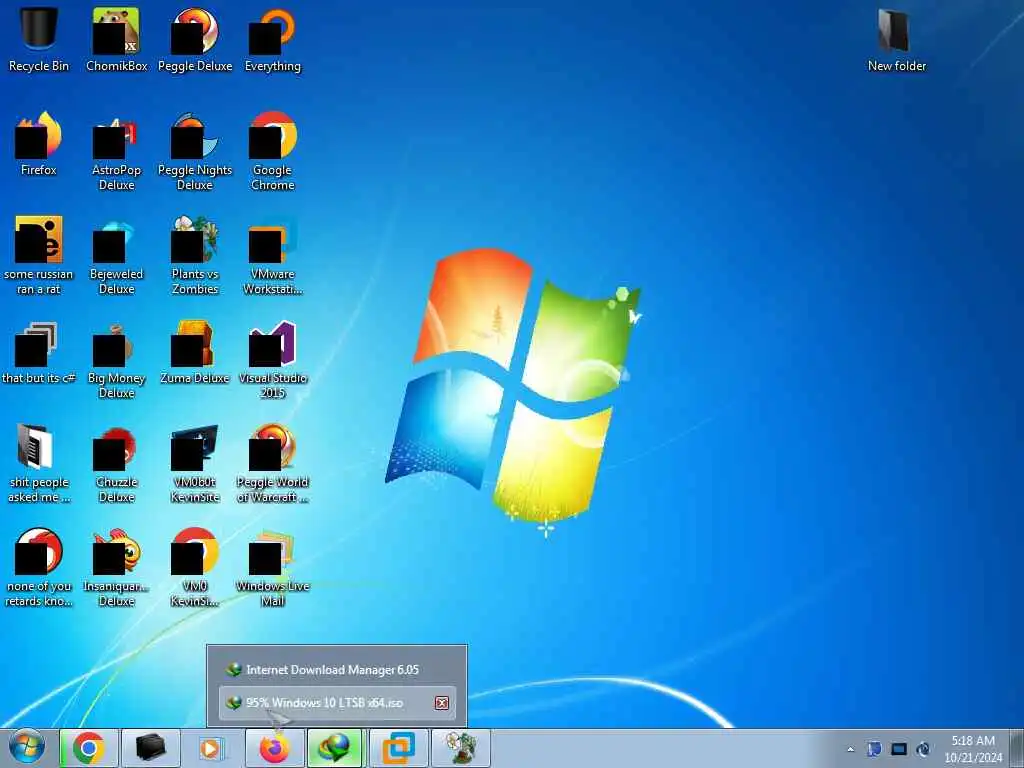
Task: Switch to VMware Workstation in taskbar
Action: (398, 748)
